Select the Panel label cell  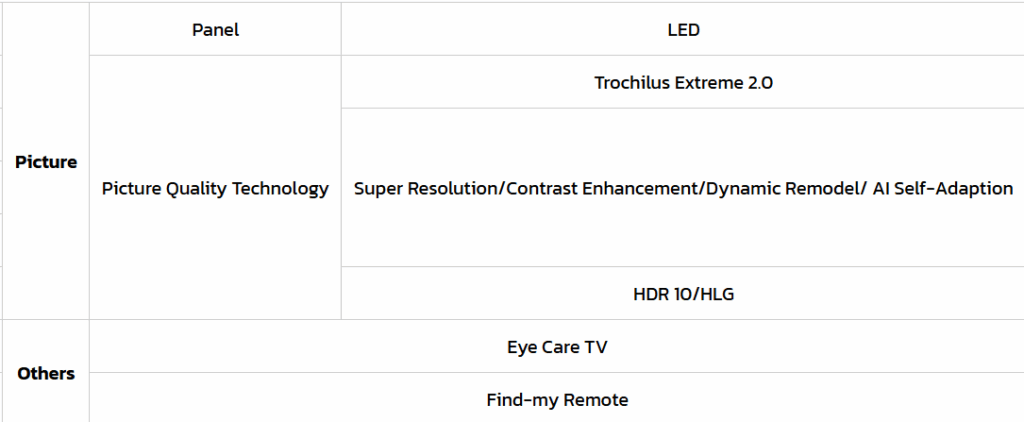[215, 30]
